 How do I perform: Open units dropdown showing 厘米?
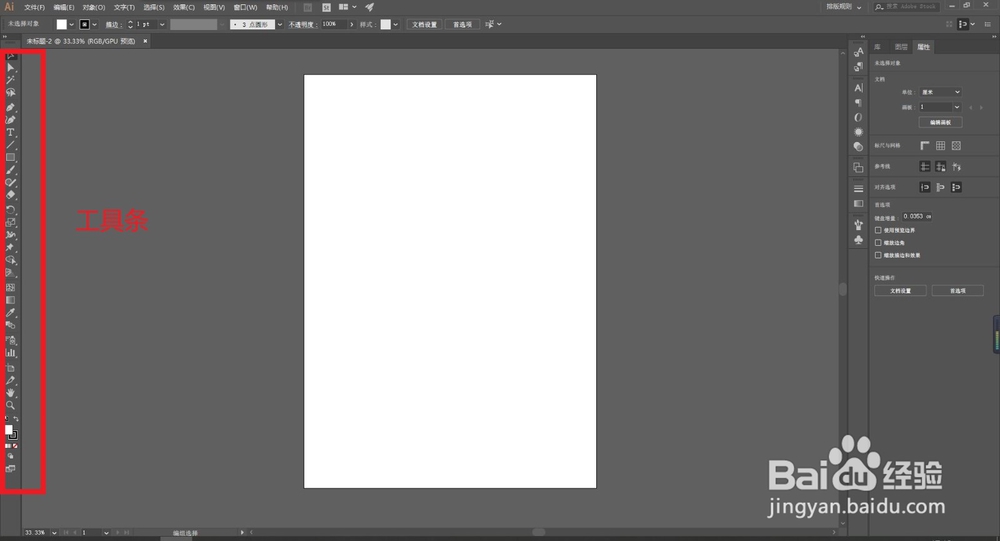point(940,92)
